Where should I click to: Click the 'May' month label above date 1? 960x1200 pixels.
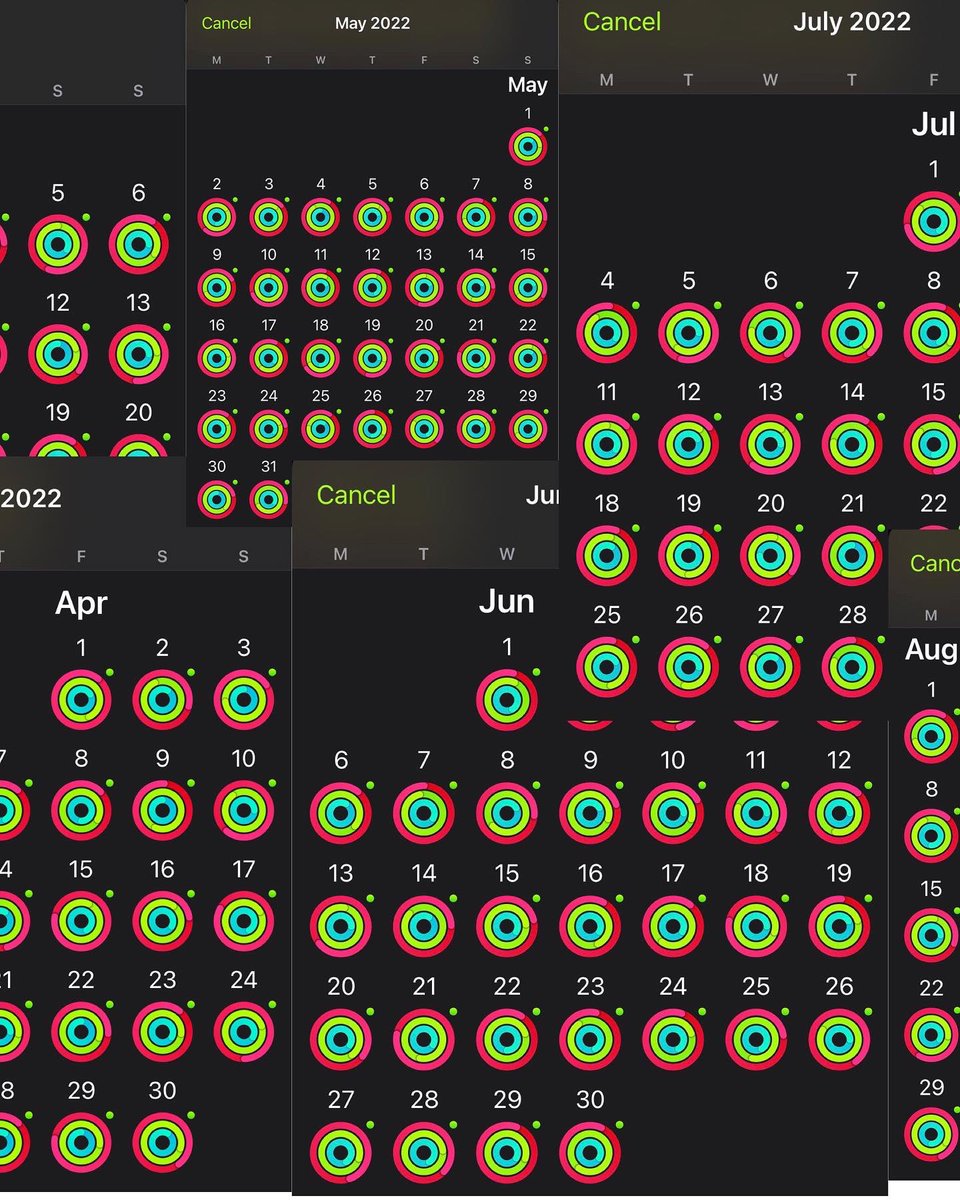[527, 85]
